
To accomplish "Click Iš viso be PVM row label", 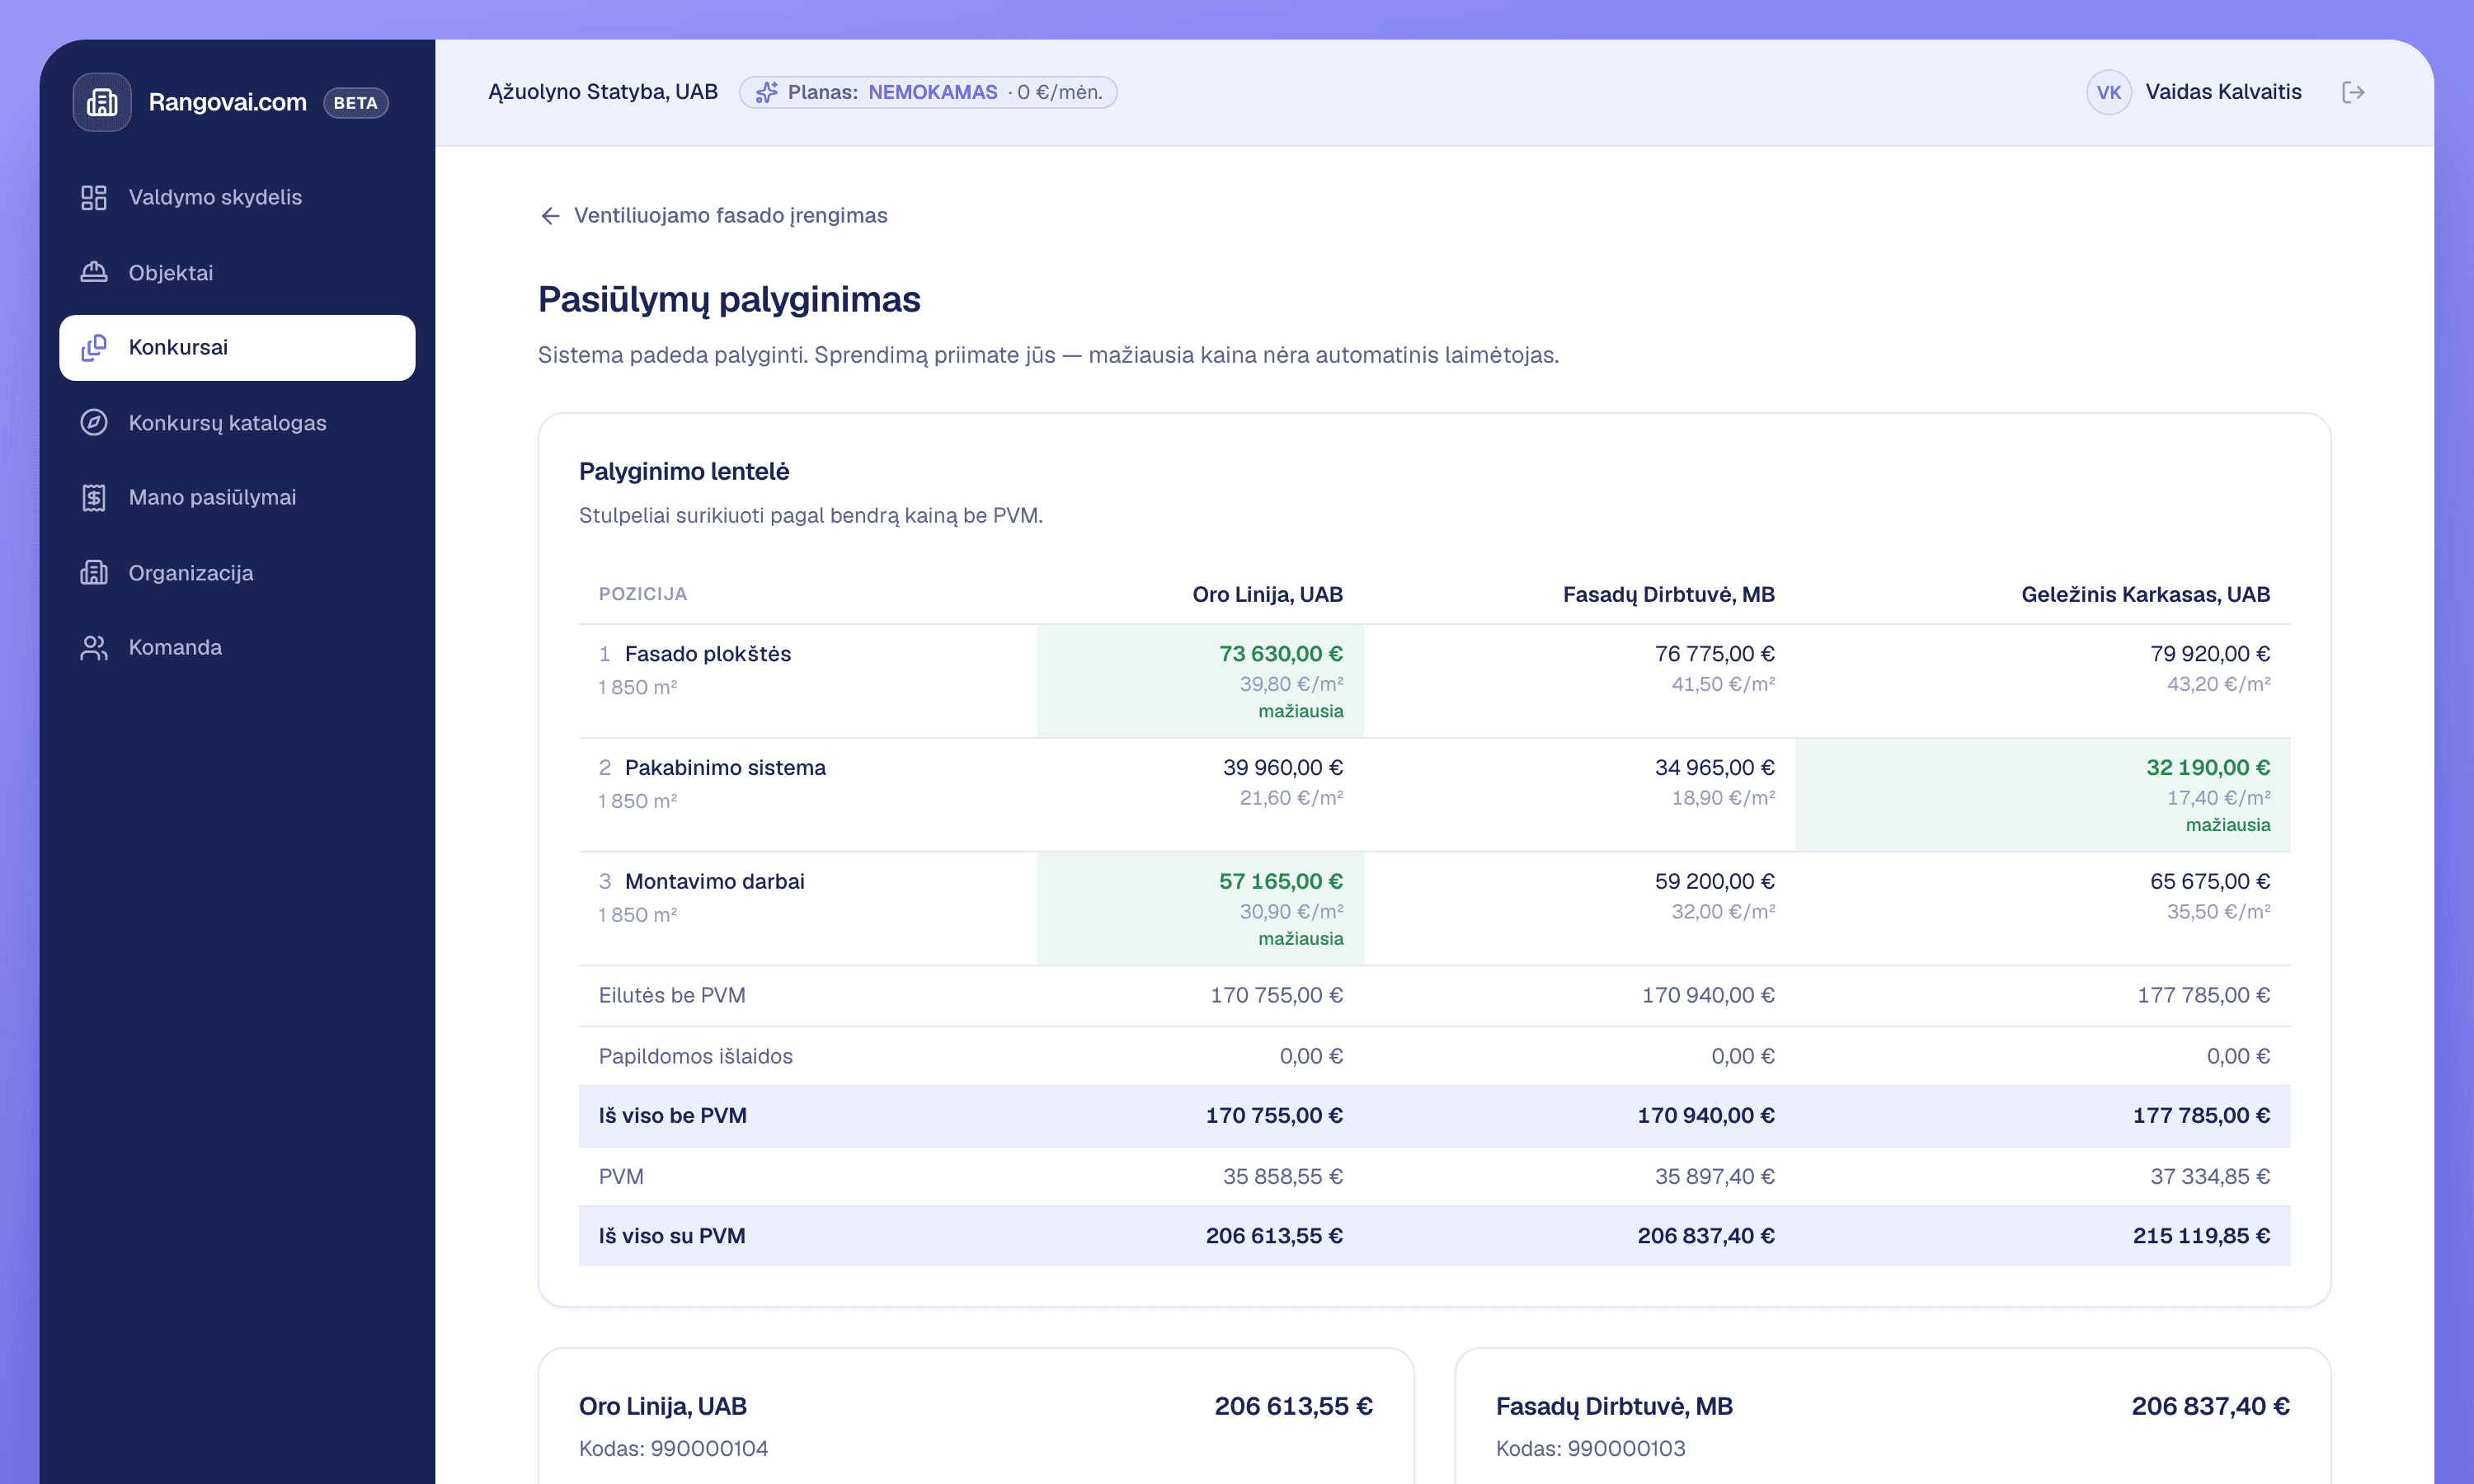I will tap(672, 1115).
